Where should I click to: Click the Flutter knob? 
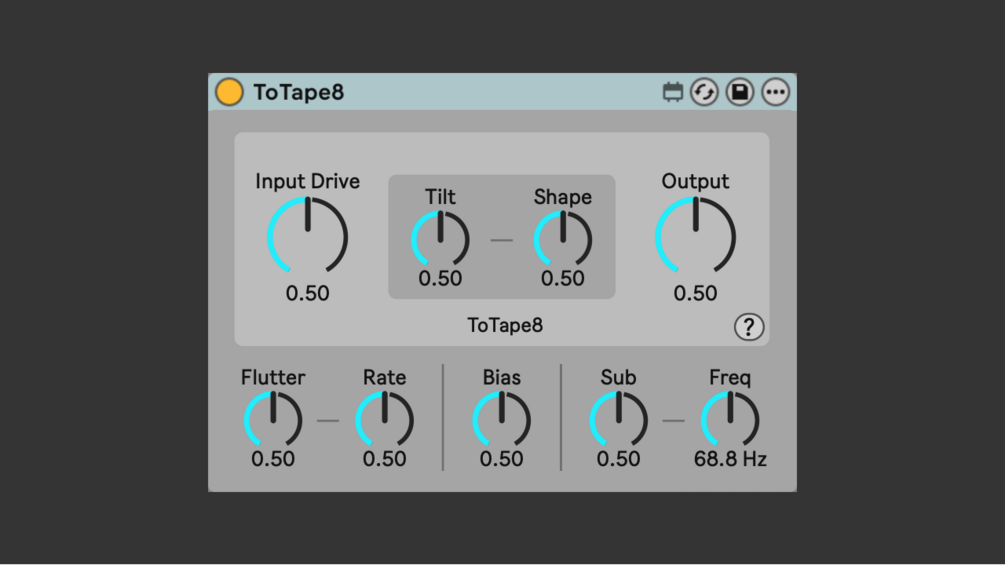pos(273,420)
